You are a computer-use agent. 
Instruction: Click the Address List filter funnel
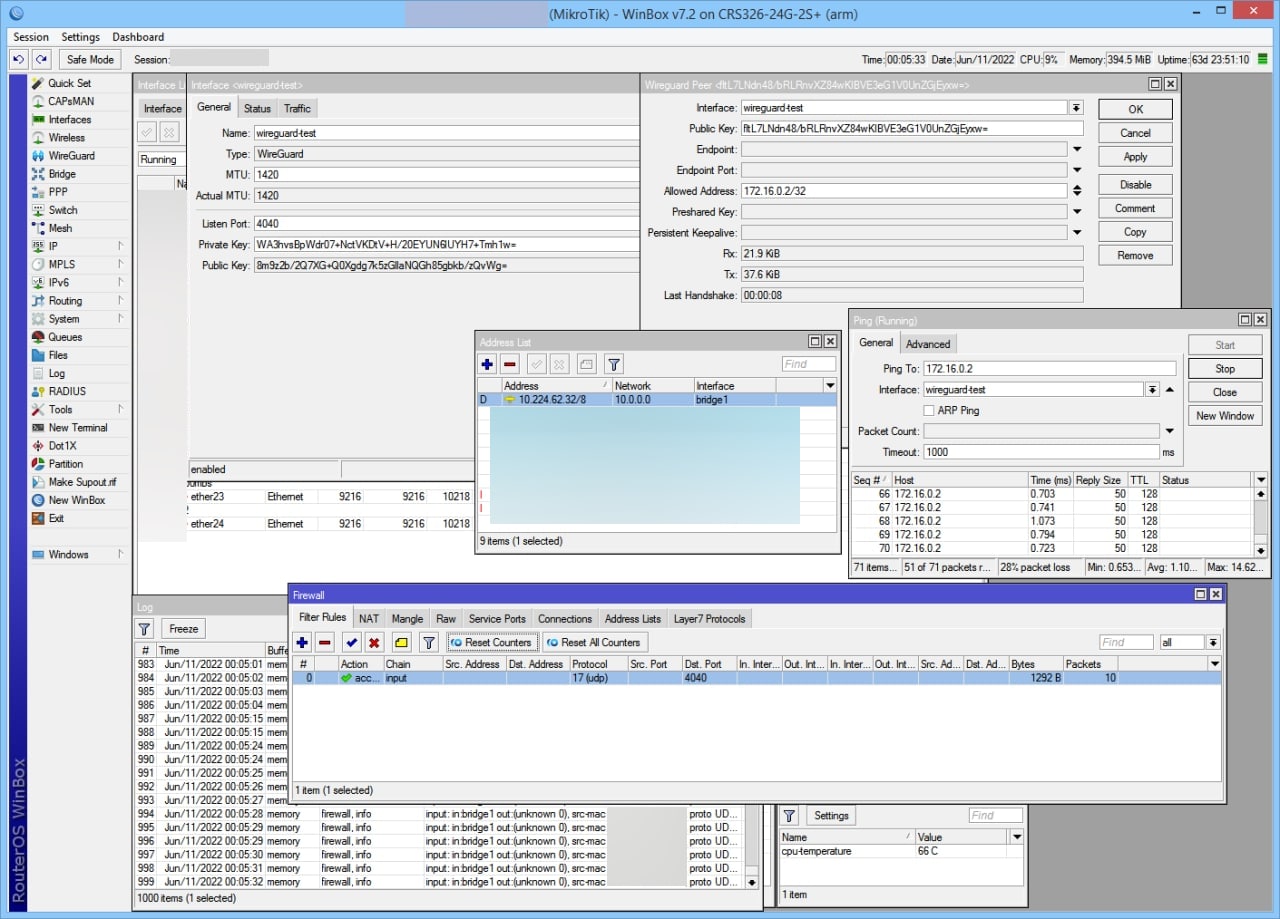pos(614,365)
